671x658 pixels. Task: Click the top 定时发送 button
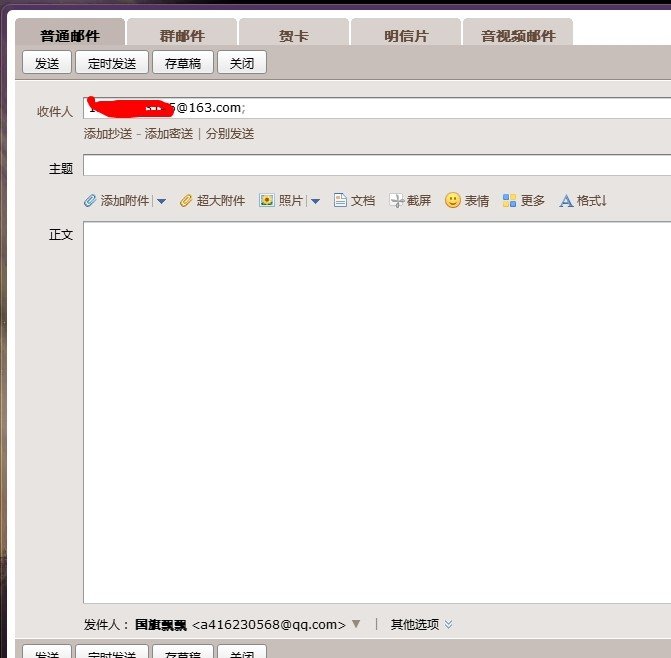pos(112,62)
